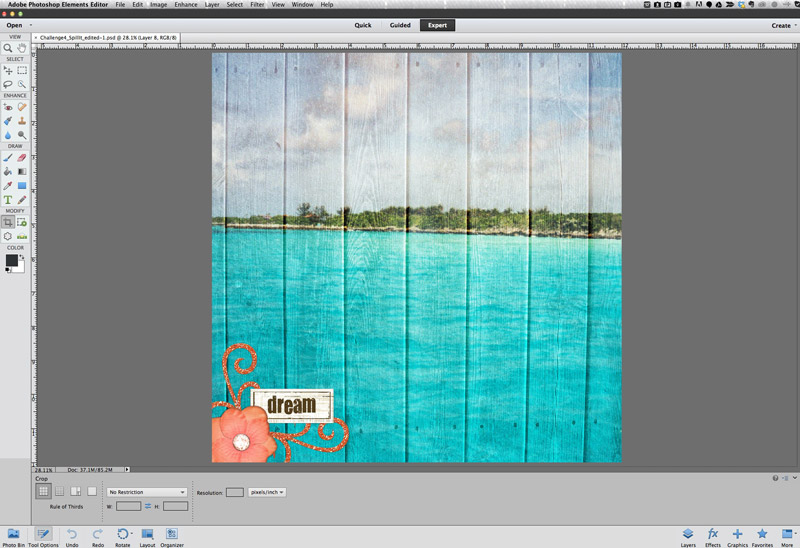
Task: Open the No Restriction aspect ratio dropdown
Action: pos(147,492)
